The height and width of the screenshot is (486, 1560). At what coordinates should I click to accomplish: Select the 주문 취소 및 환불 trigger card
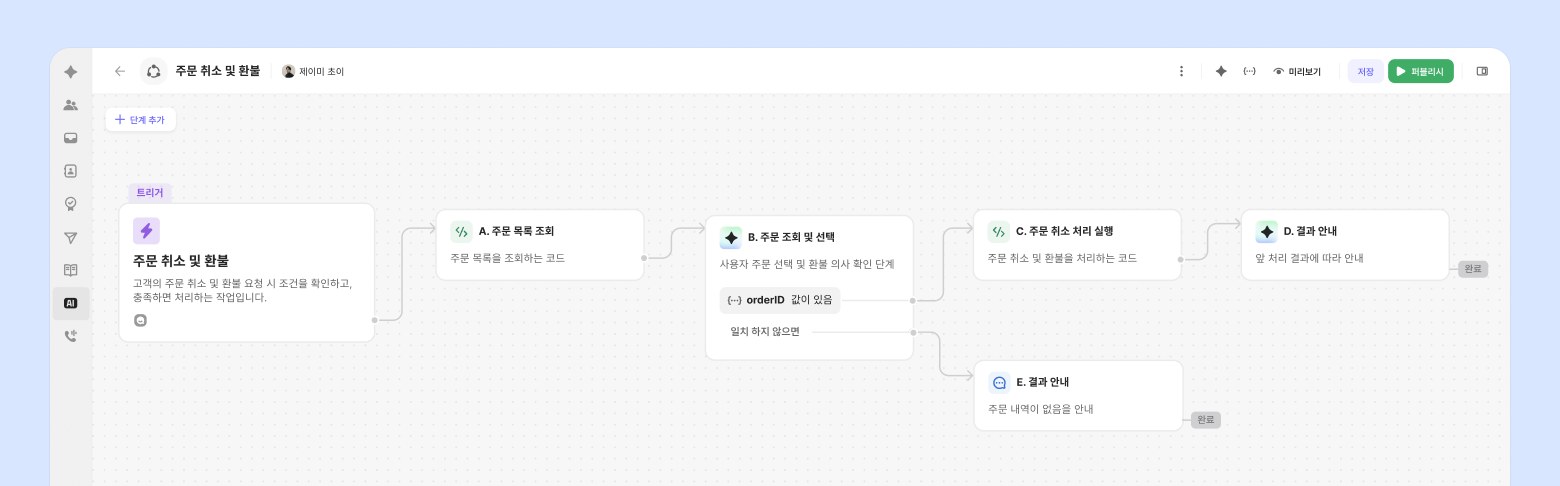(246, 272)
